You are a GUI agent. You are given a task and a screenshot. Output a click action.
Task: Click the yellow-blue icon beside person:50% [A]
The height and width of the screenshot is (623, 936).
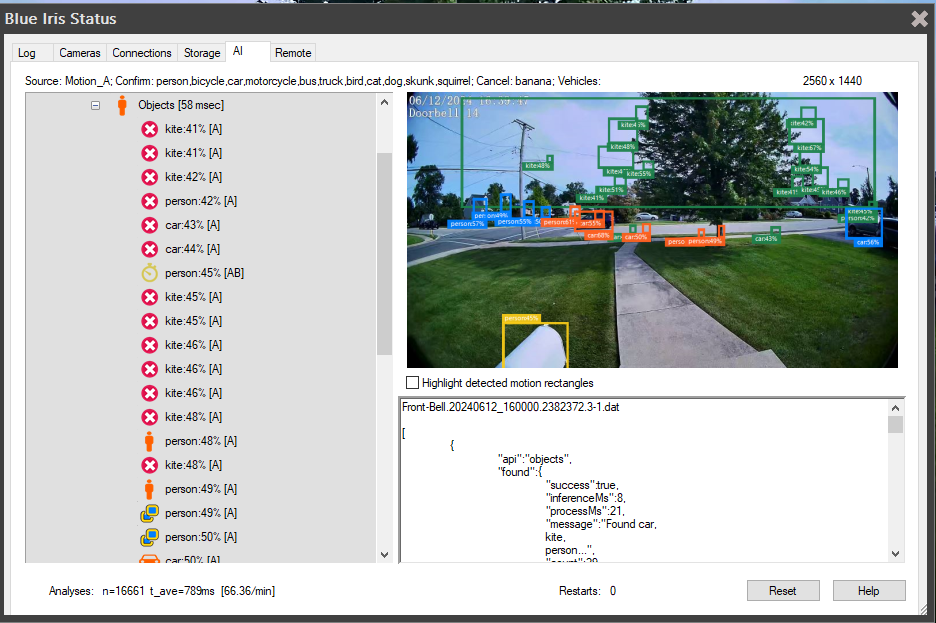click(149, 537)
